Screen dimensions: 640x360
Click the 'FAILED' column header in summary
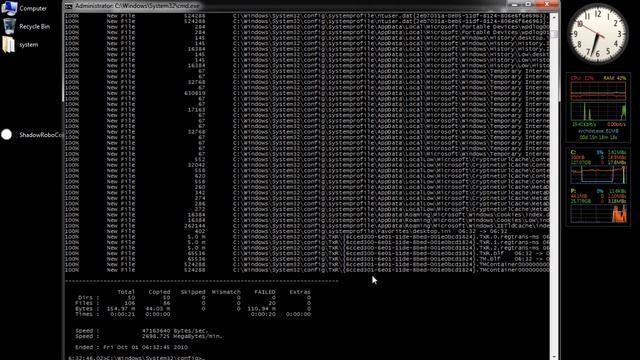click(264, 292)
